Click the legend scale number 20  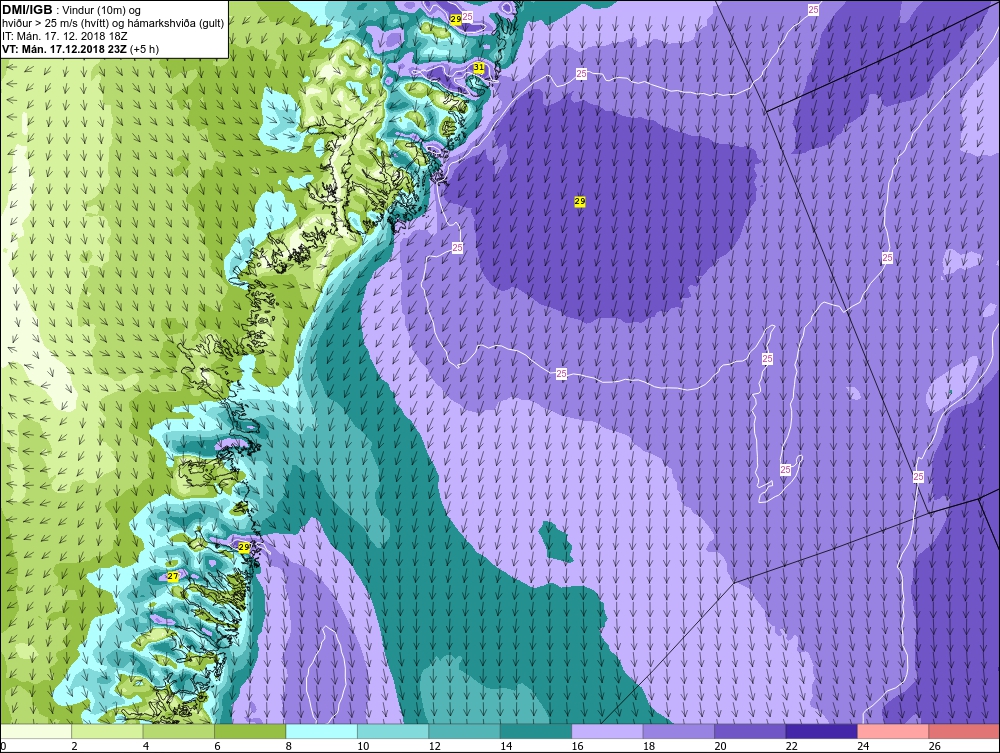pyautogui.click(x=720, y=747)
